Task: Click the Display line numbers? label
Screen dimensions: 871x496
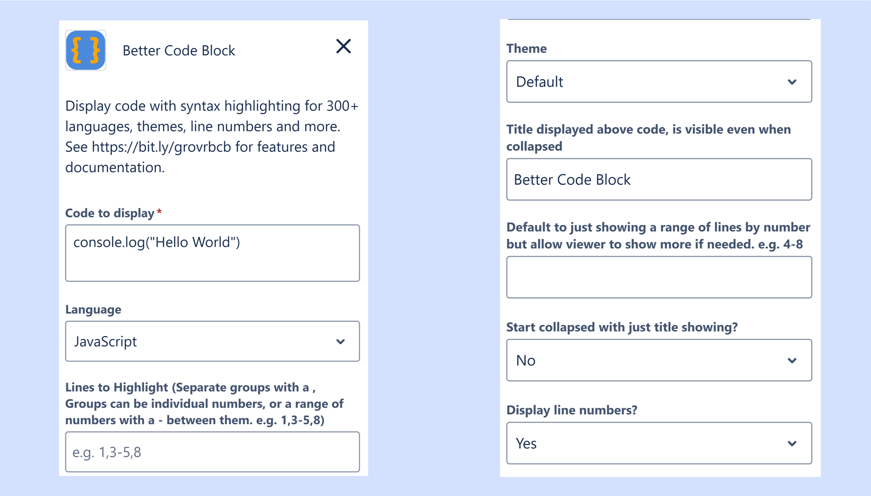Action: point(572,410)
